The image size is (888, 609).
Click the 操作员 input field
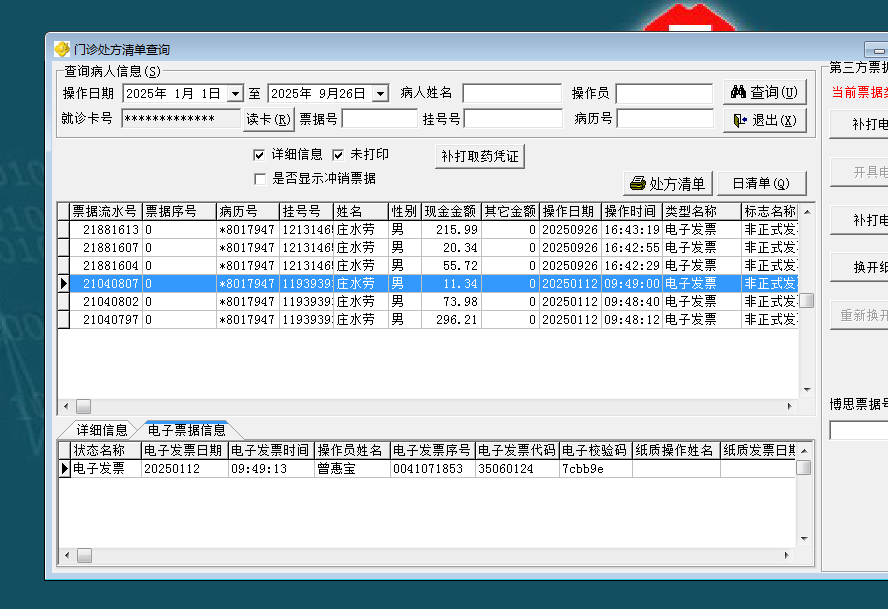pos(664,93)
